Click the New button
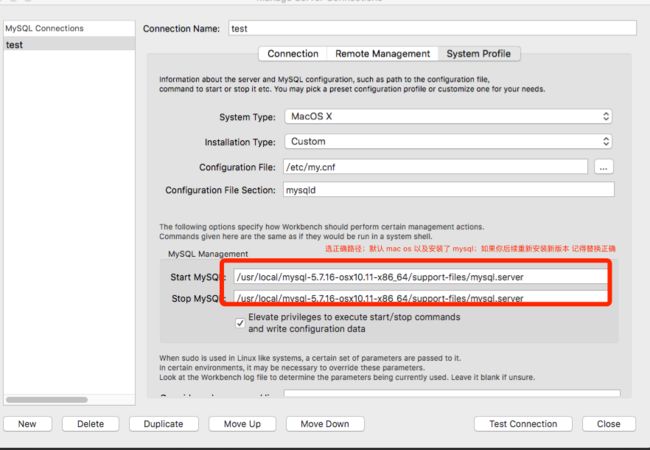Viewport: 650px width, 450px height. 27,424
